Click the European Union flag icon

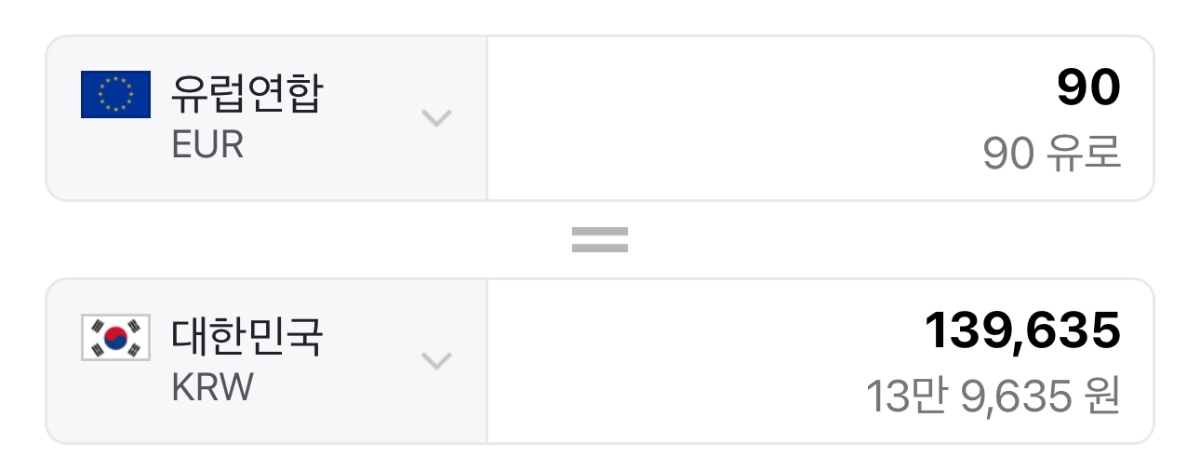115,95
